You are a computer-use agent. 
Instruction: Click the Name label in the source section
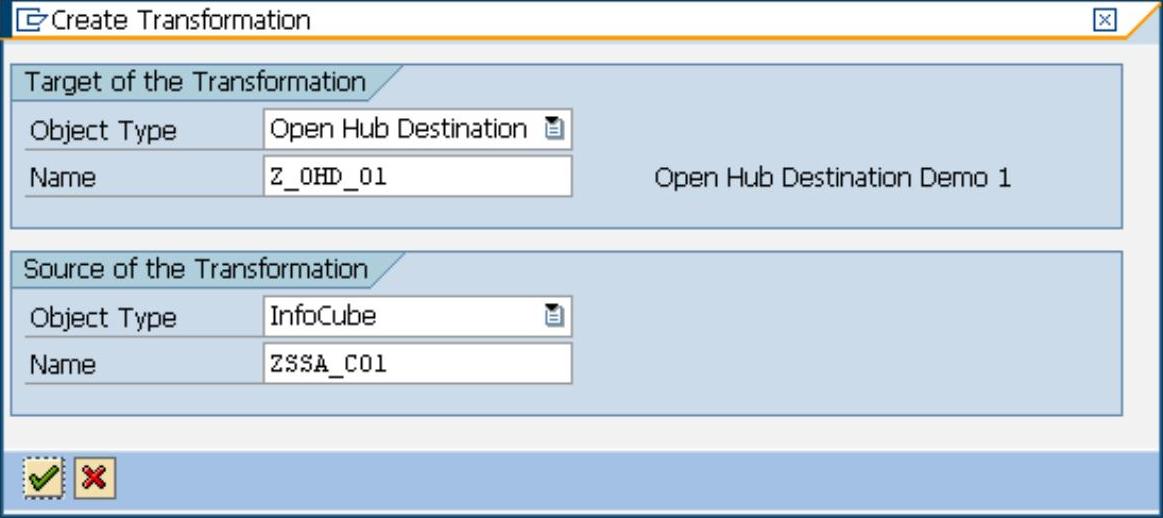tap(63, 365)
